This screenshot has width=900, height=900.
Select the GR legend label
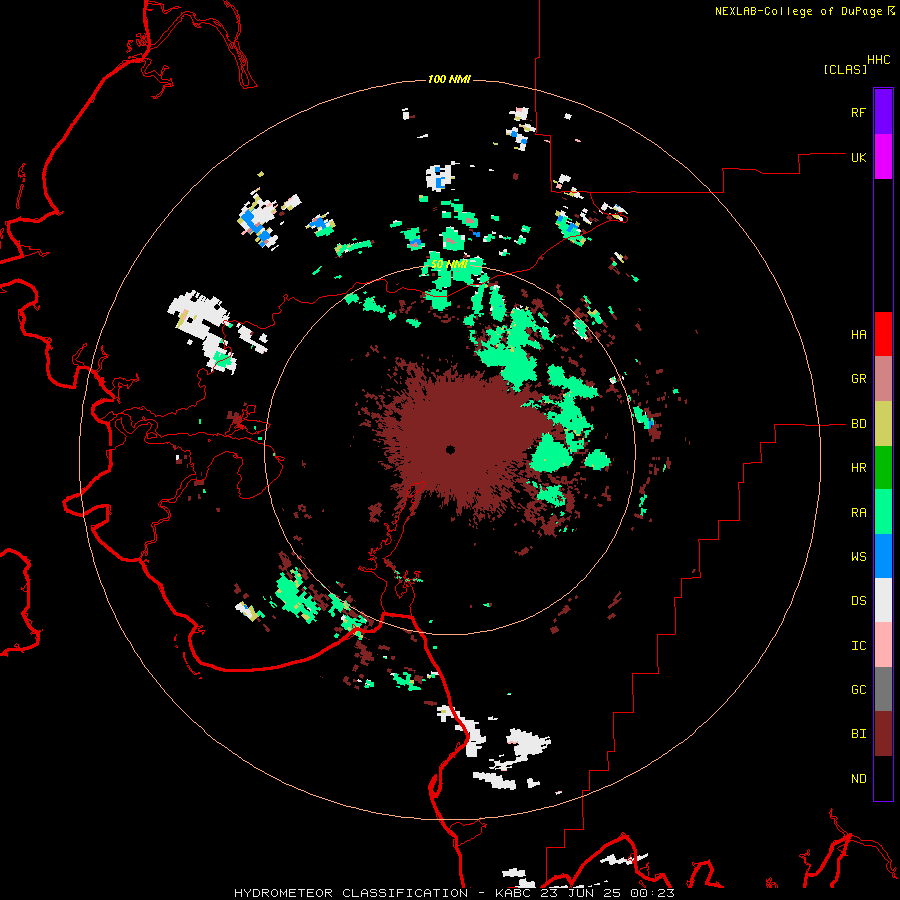859,379
